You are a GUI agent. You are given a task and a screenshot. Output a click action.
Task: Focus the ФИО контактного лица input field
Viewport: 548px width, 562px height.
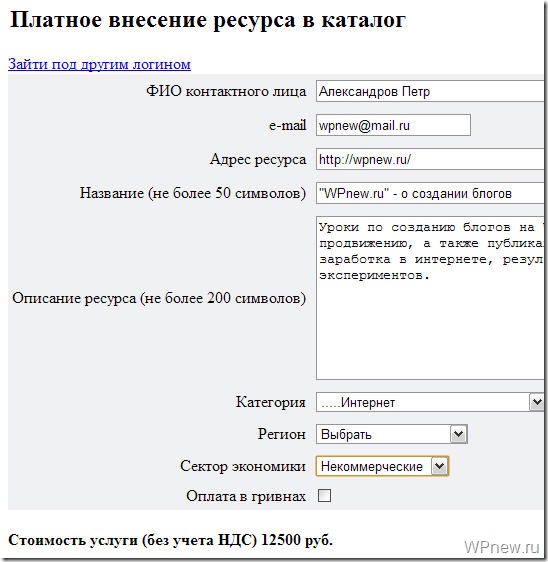coord(430,91)
